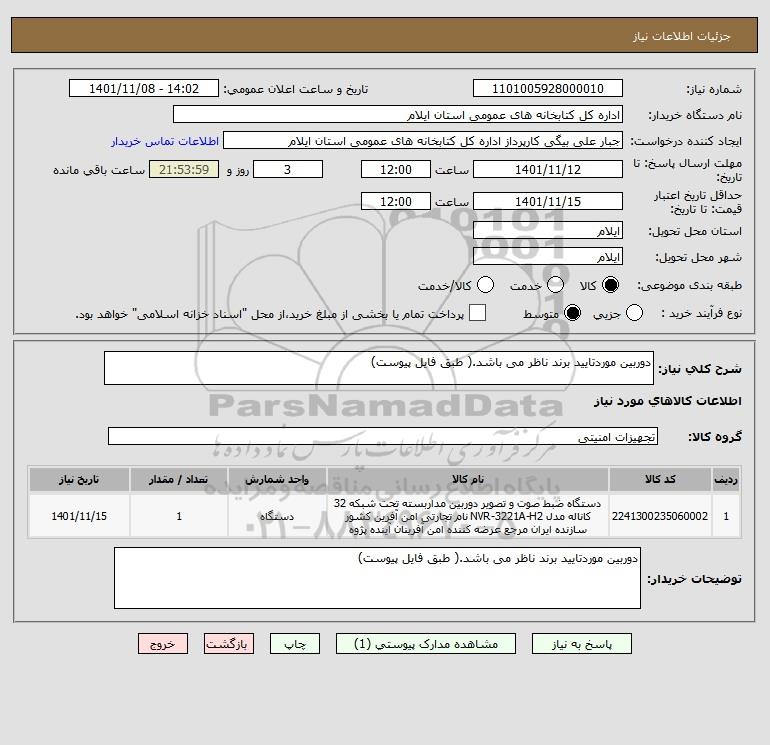This screenshot has width=770, height=745.
Task: Open اطلاعات تماس خریدار link
Action: tap(165, 141)
